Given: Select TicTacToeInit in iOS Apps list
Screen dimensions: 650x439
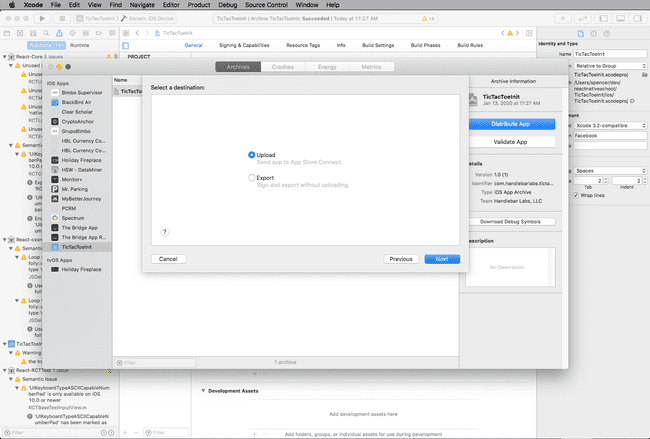Looking at the screenshot, I should pos(77,247).
